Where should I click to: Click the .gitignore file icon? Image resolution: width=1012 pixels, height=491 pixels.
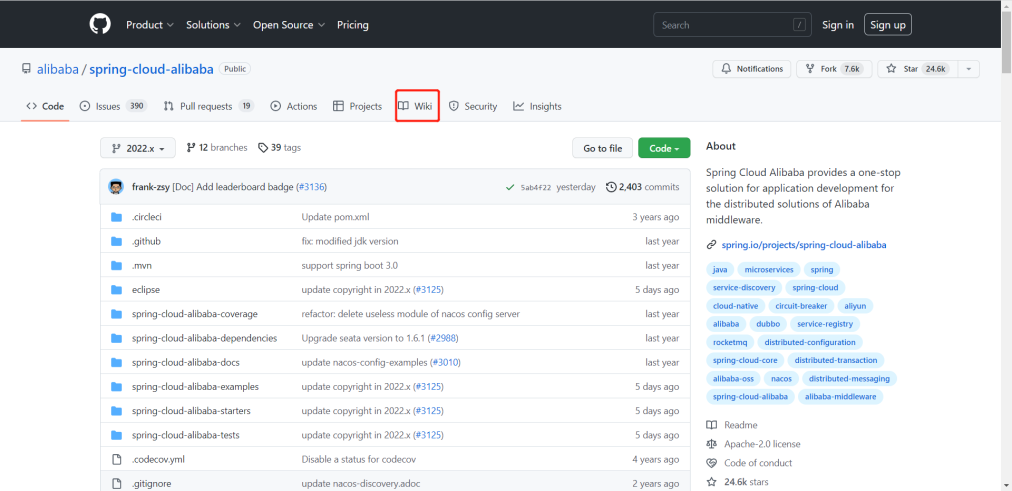[x=117, y=483]
